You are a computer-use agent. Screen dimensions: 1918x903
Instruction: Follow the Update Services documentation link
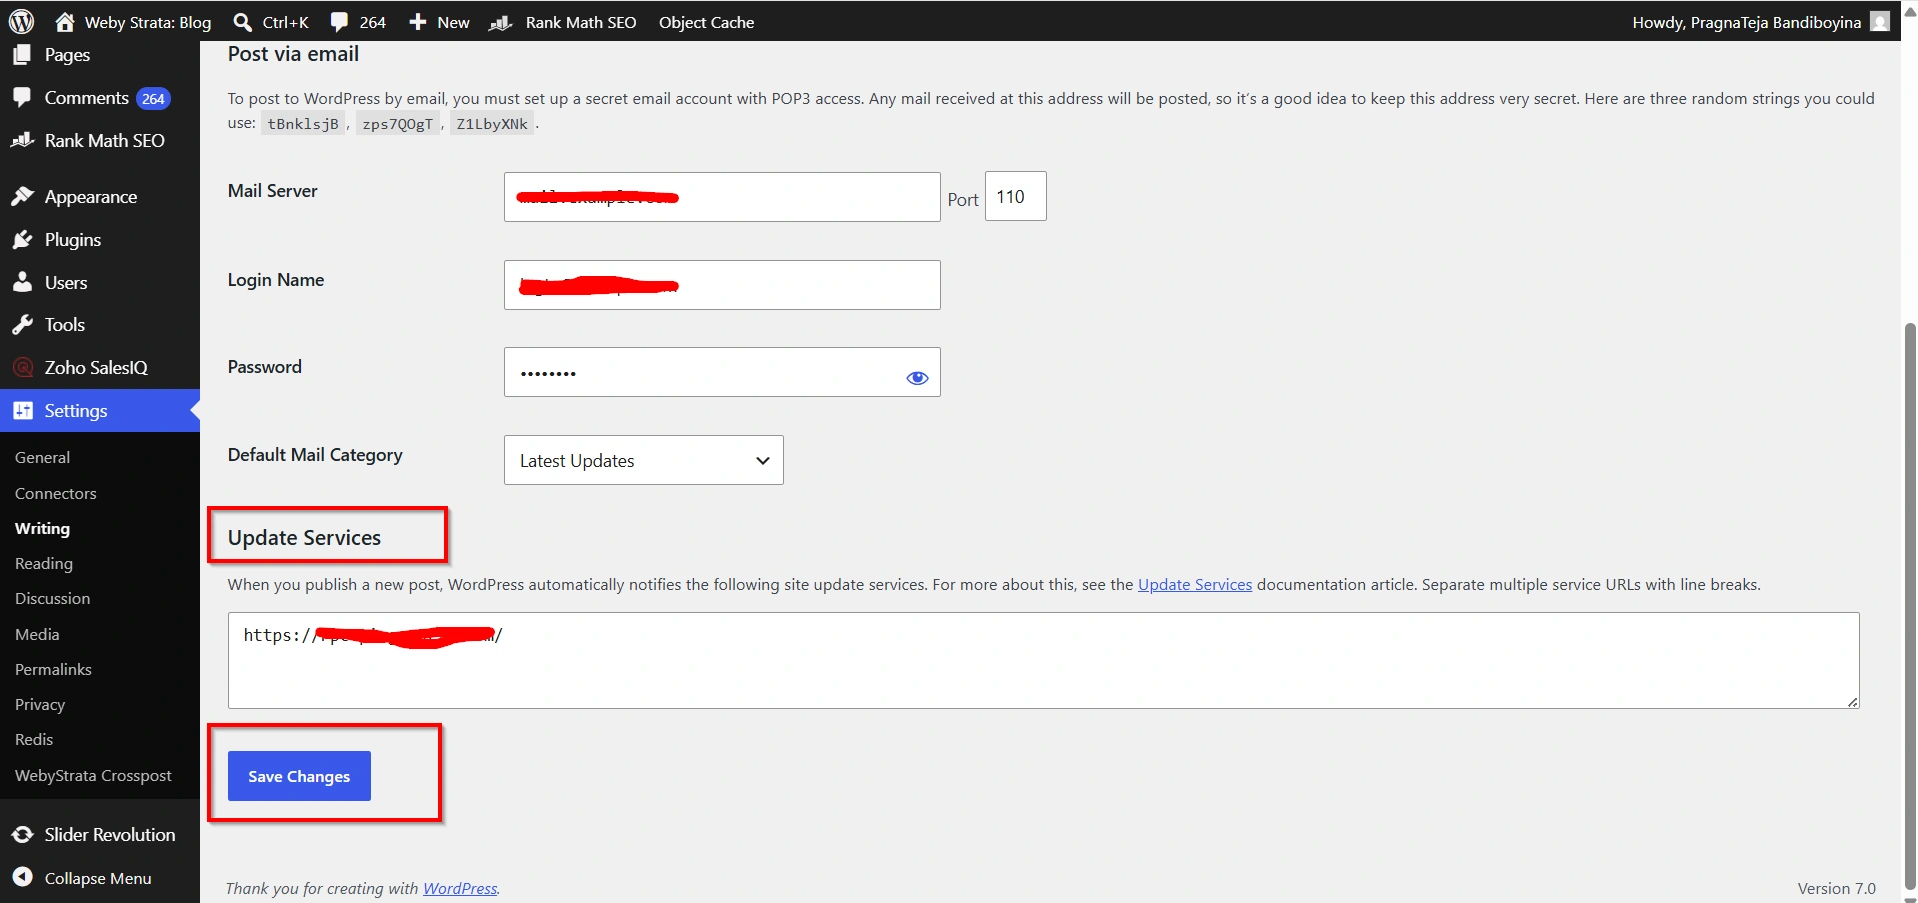(x=1194, y=584)
